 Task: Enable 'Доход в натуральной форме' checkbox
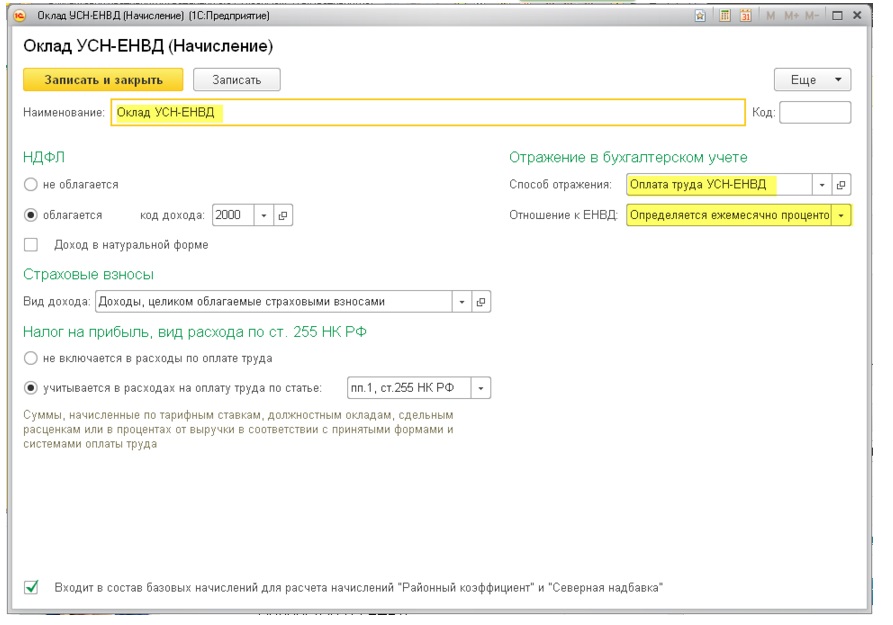coord(31,245)
